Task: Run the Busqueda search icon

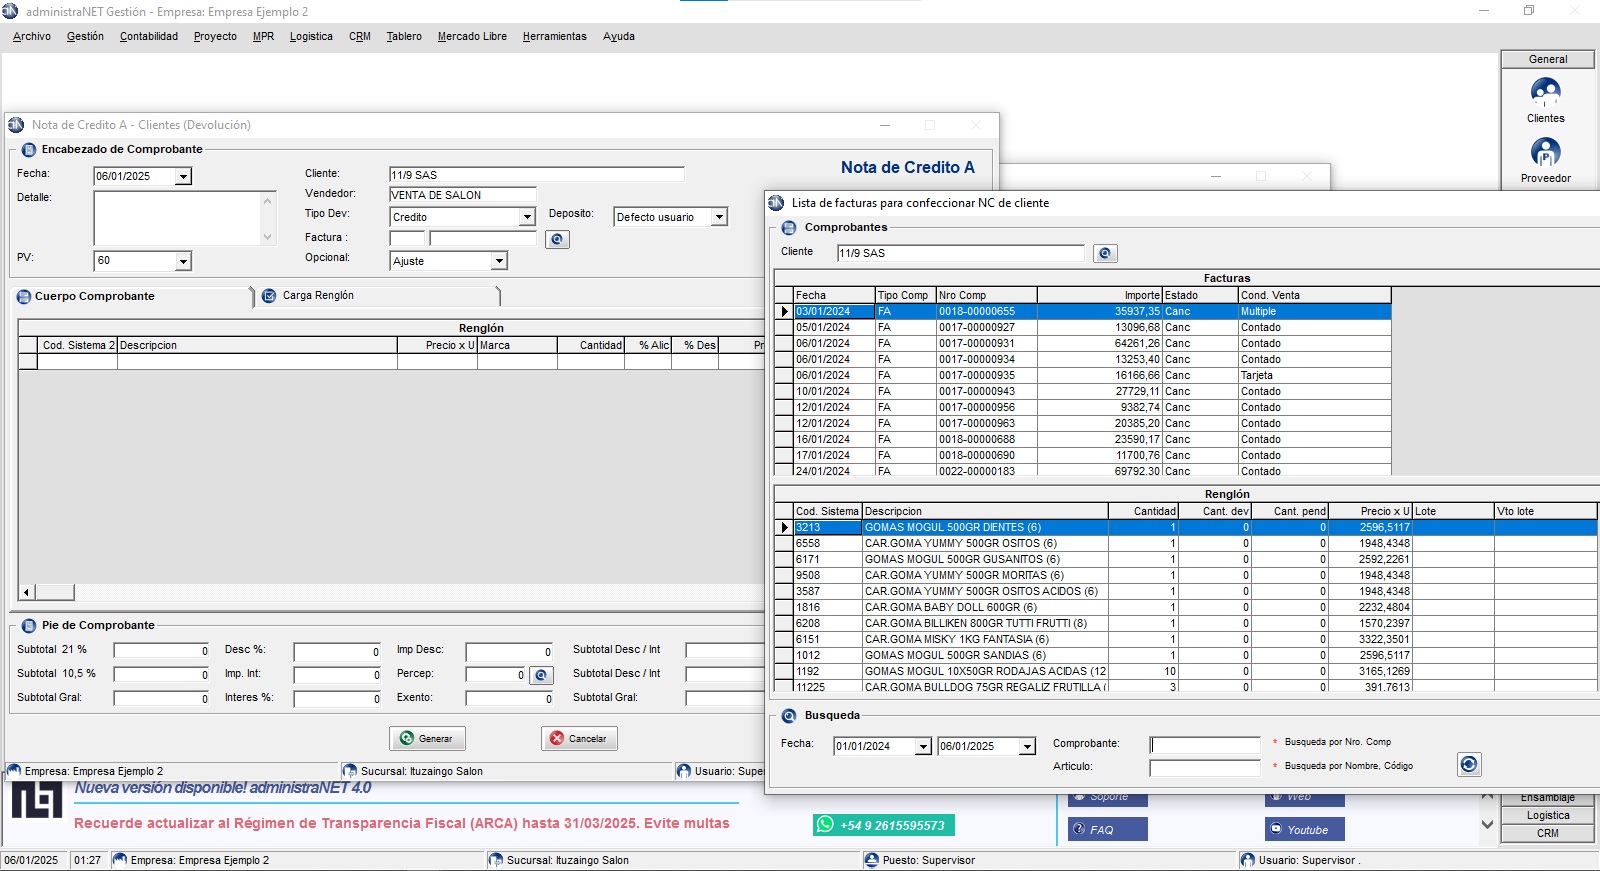Action: click(x=1468, y=764)
